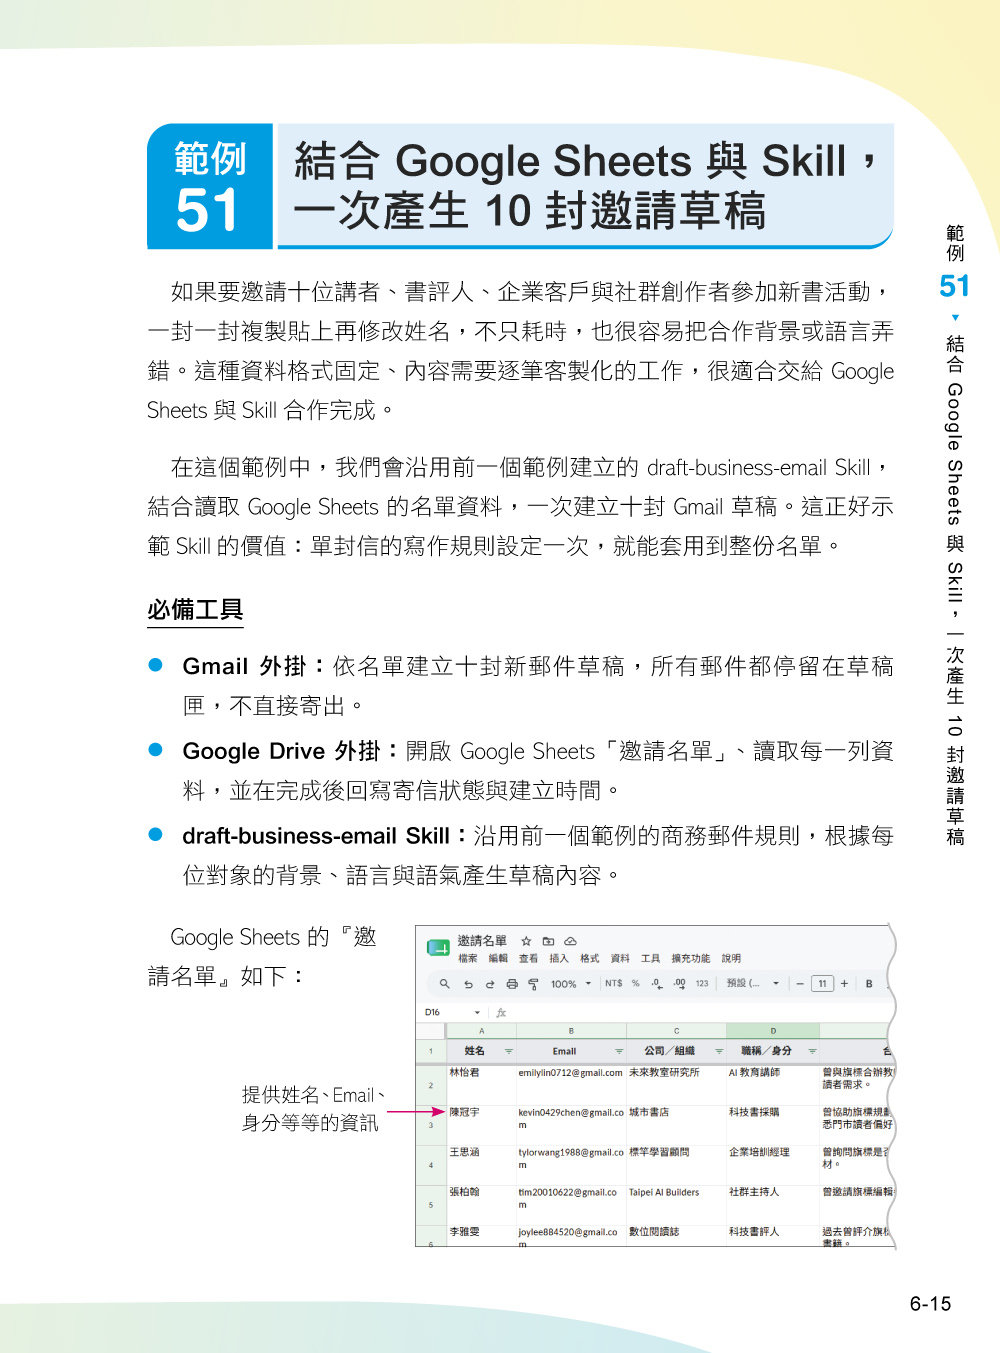Click the print icon

pyautogui.click(x=512, y=984)
